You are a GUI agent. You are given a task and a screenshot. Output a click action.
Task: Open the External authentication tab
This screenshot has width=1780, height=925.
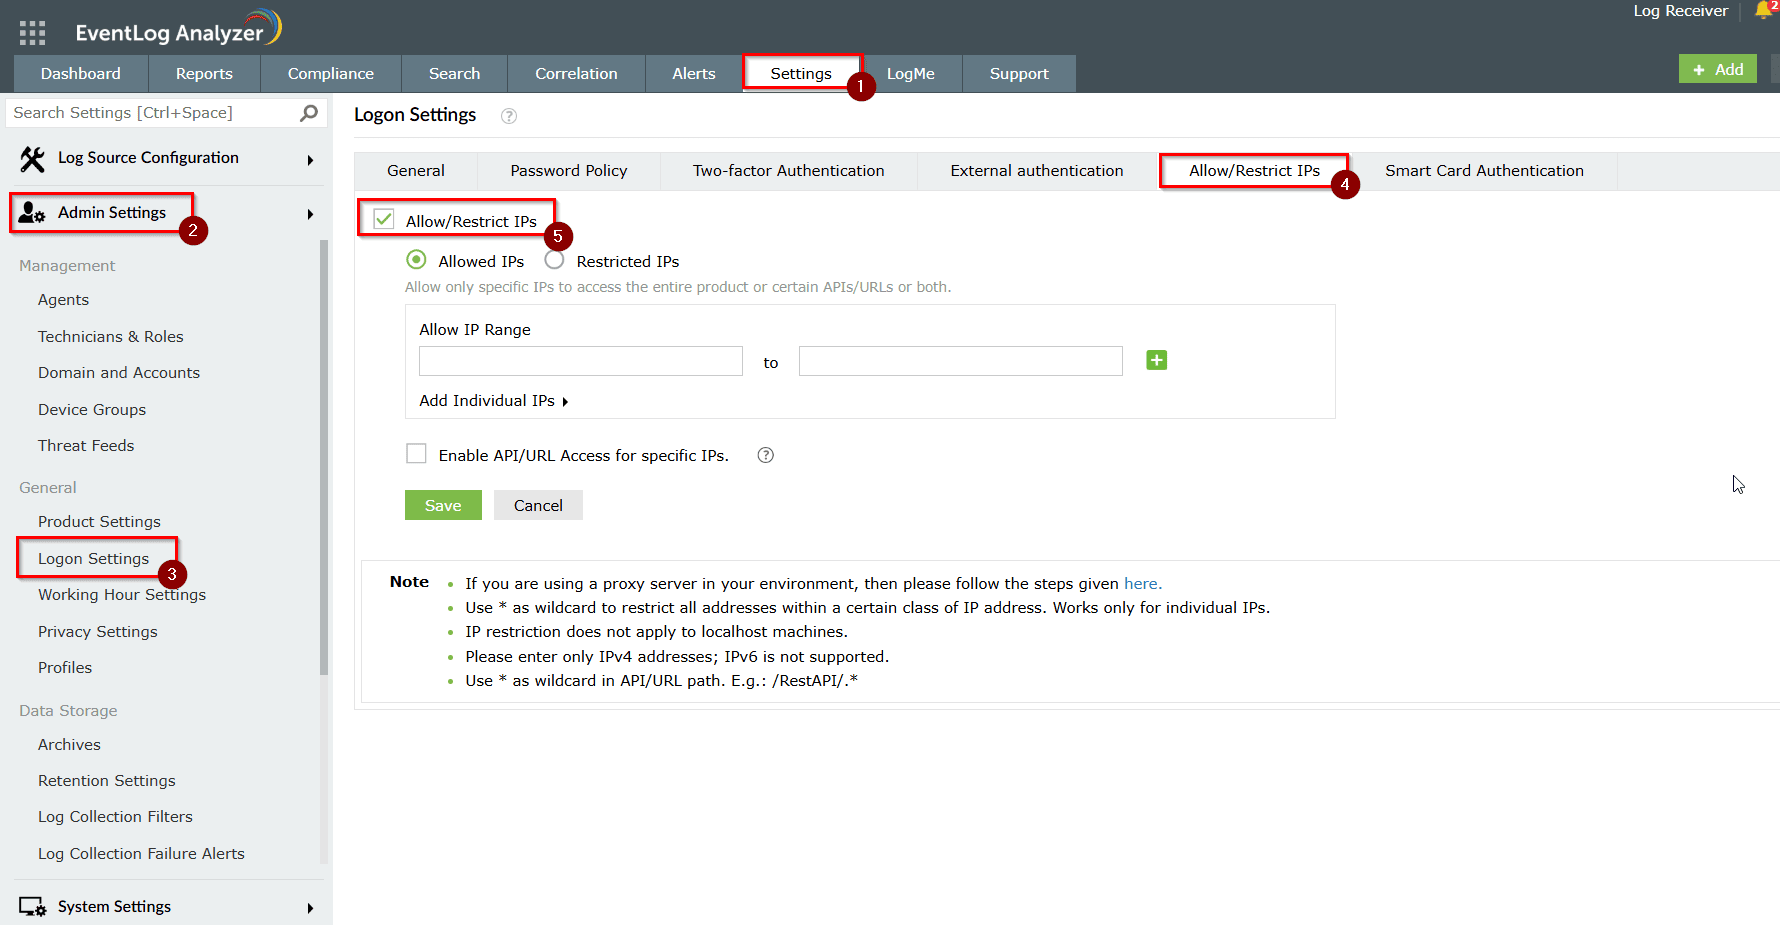click(x=1037, y=171)
